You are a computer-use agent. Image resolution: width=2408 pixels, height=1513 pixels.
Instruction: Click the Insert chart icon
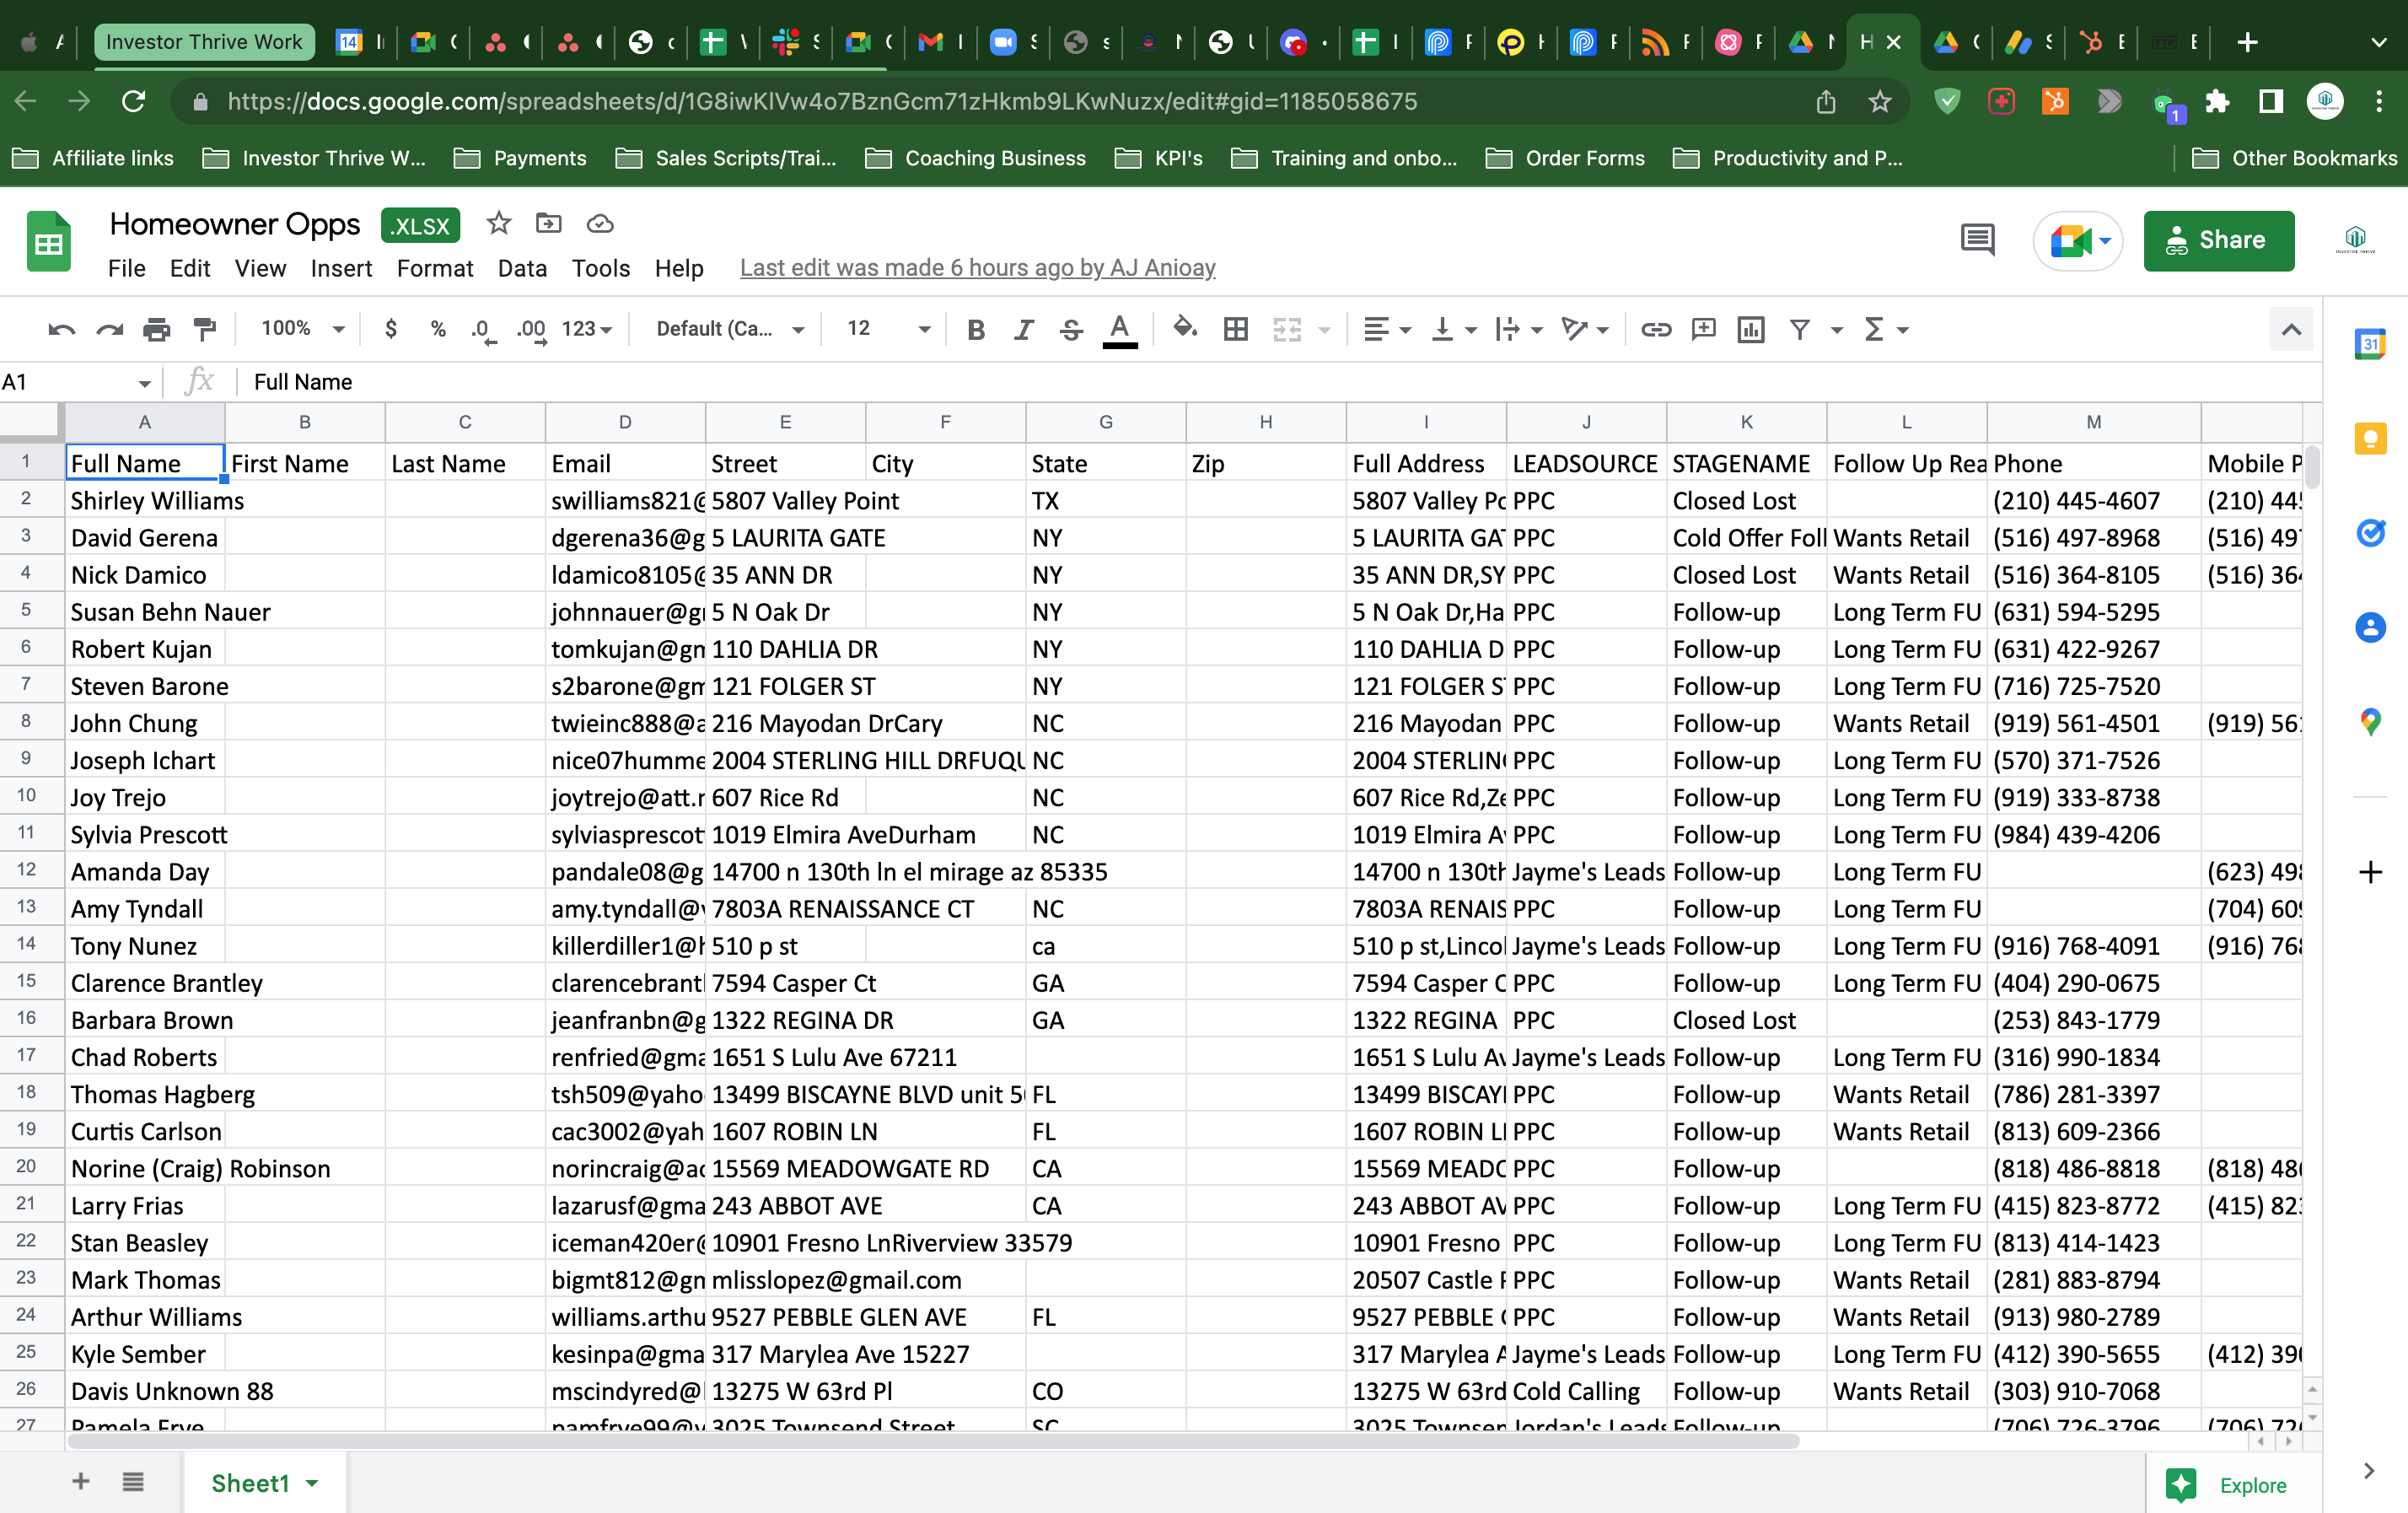point(1751,329)
